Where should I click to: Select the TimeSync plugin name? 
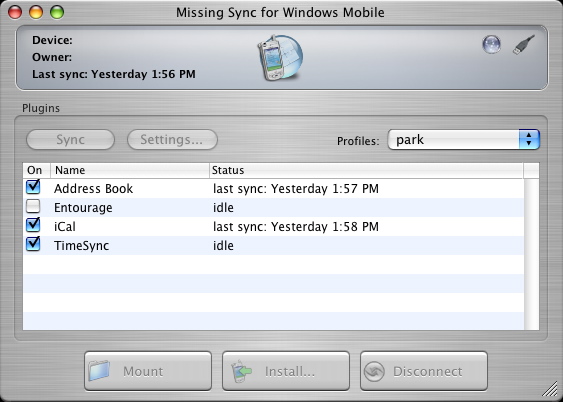82,246
